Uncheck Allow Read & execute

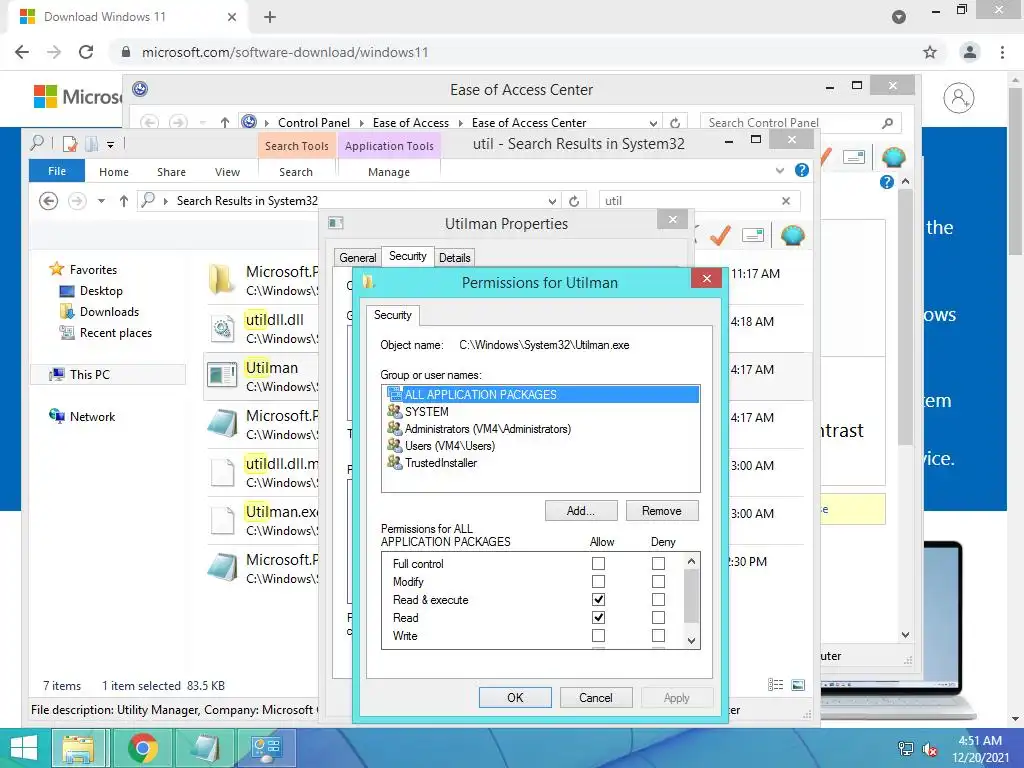598,599
